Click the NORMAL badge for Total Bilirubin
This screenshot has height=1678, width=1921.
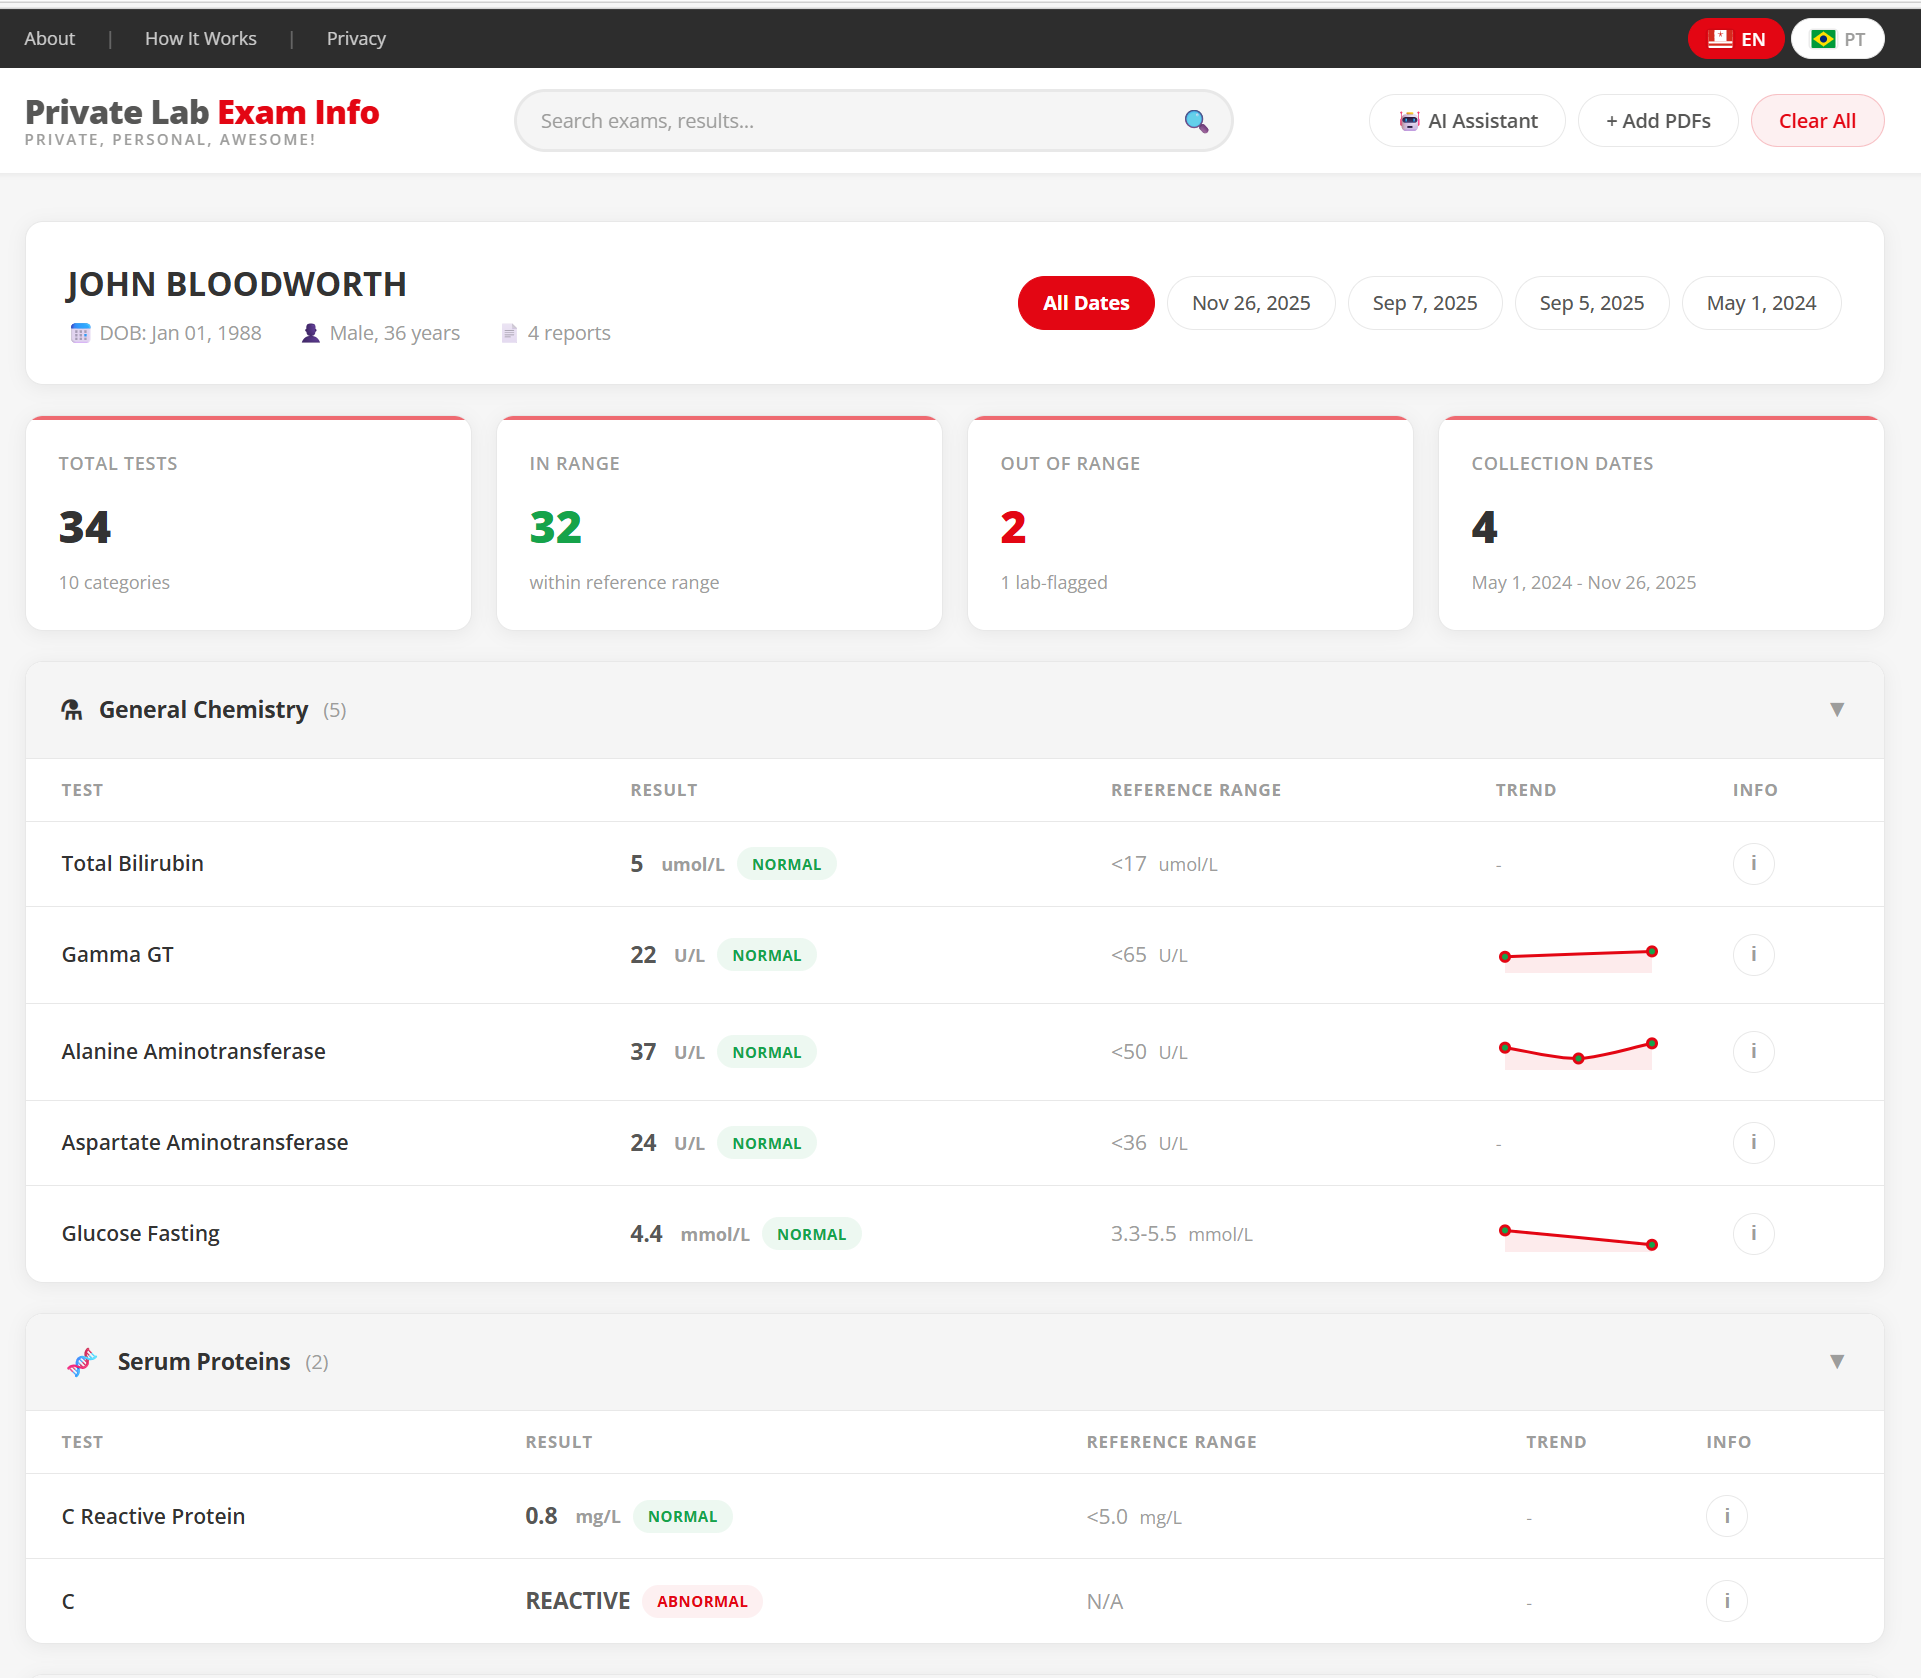[x=786, y=865]
